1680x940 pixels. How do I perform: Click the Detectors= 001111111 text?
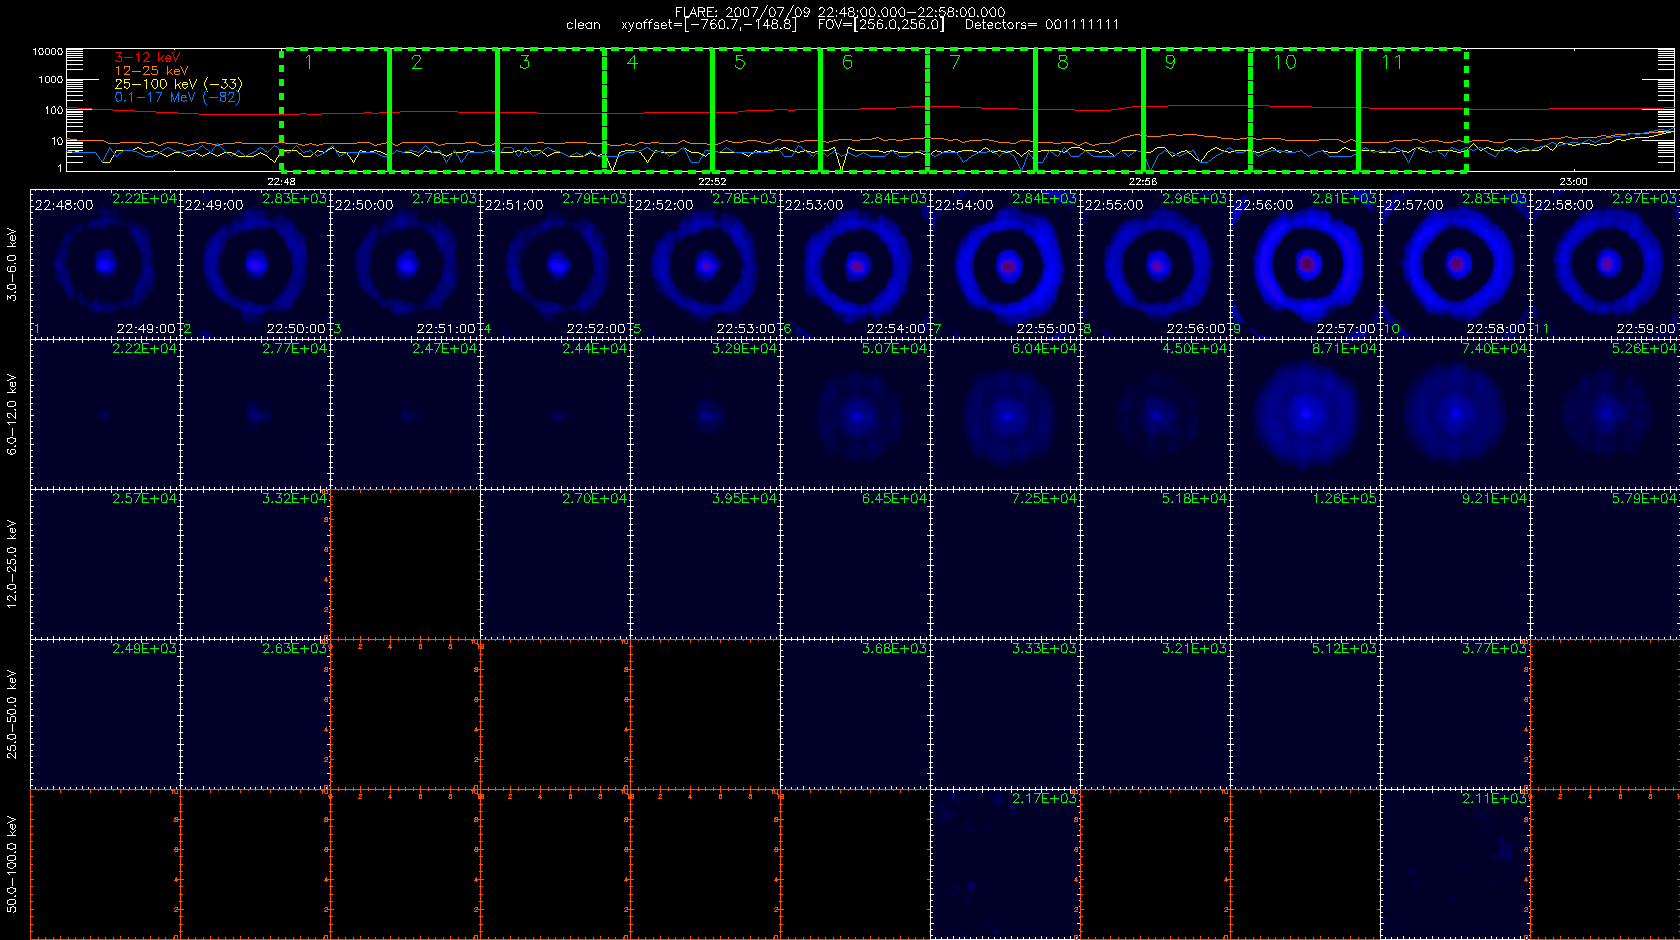[1042, 25]
